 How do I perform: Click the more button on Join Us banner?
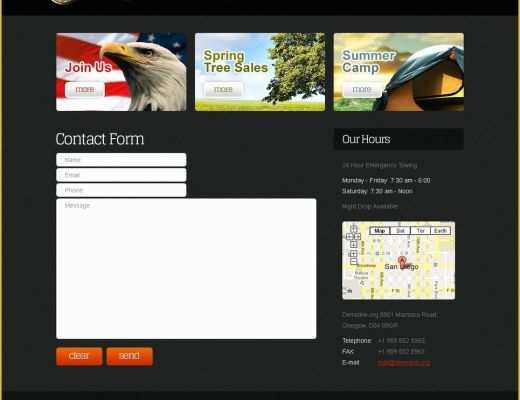tap(85, 89)
